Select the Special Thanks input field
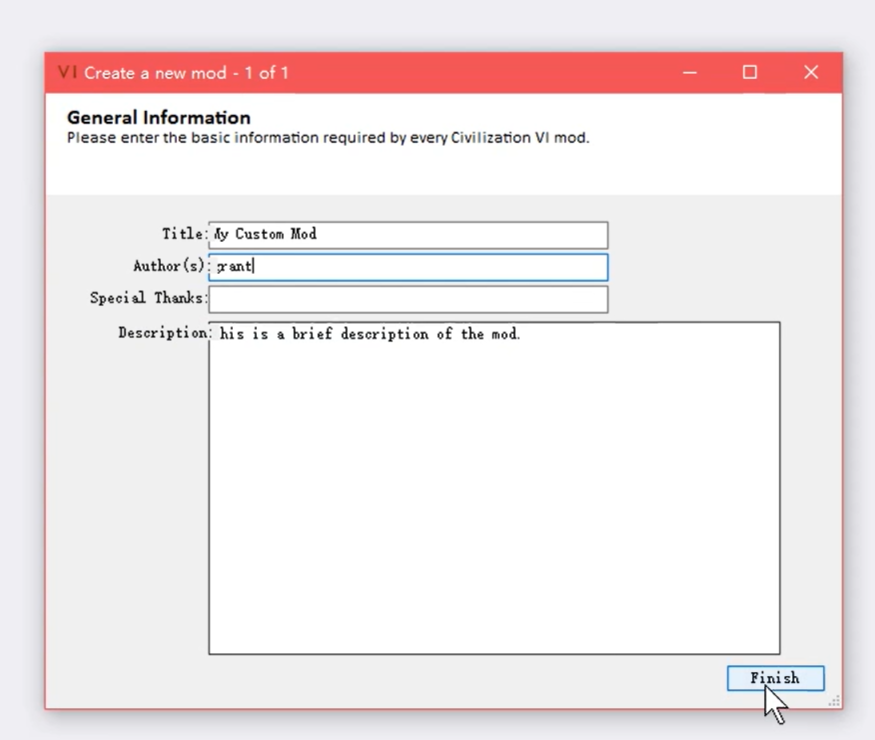This screenshot has width=875, height=740. click(x=408, y=299)
